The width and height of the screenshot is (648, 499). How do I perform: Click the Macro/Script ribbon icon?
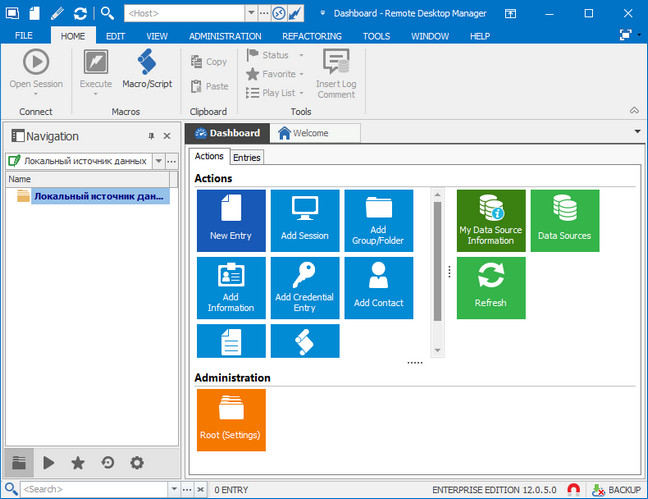147,71
